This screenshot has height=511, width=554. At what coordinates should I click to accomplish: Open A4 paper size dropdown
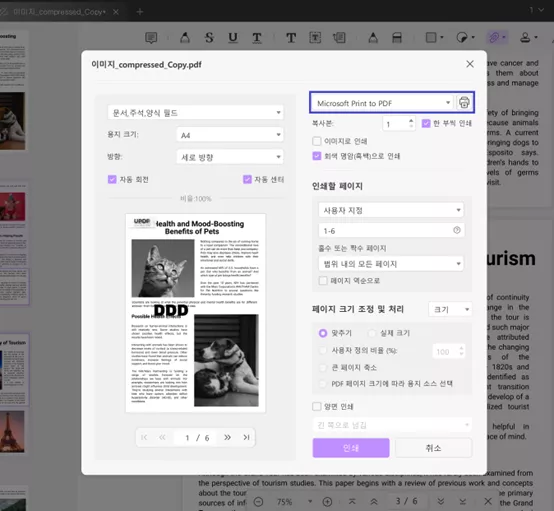pyautogui.click(x=230, y=135)
